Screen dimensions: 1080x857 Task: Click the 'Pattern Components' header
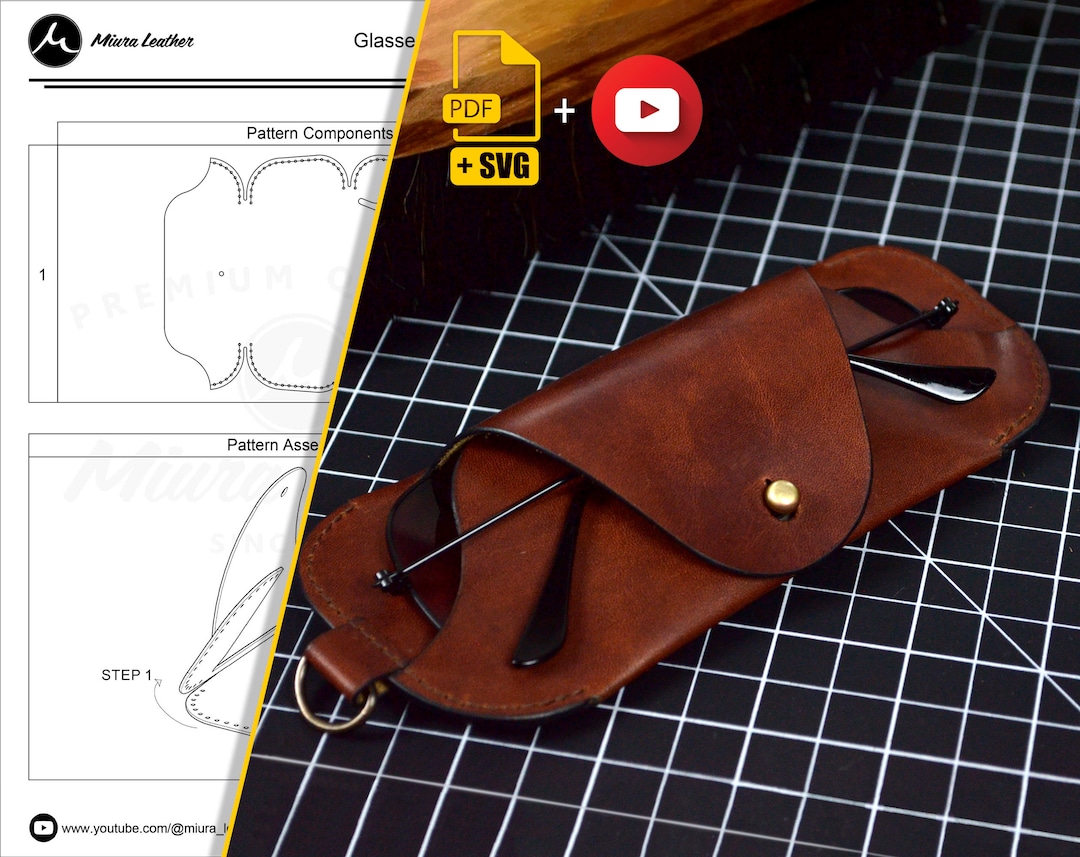(x=319, y=133)
